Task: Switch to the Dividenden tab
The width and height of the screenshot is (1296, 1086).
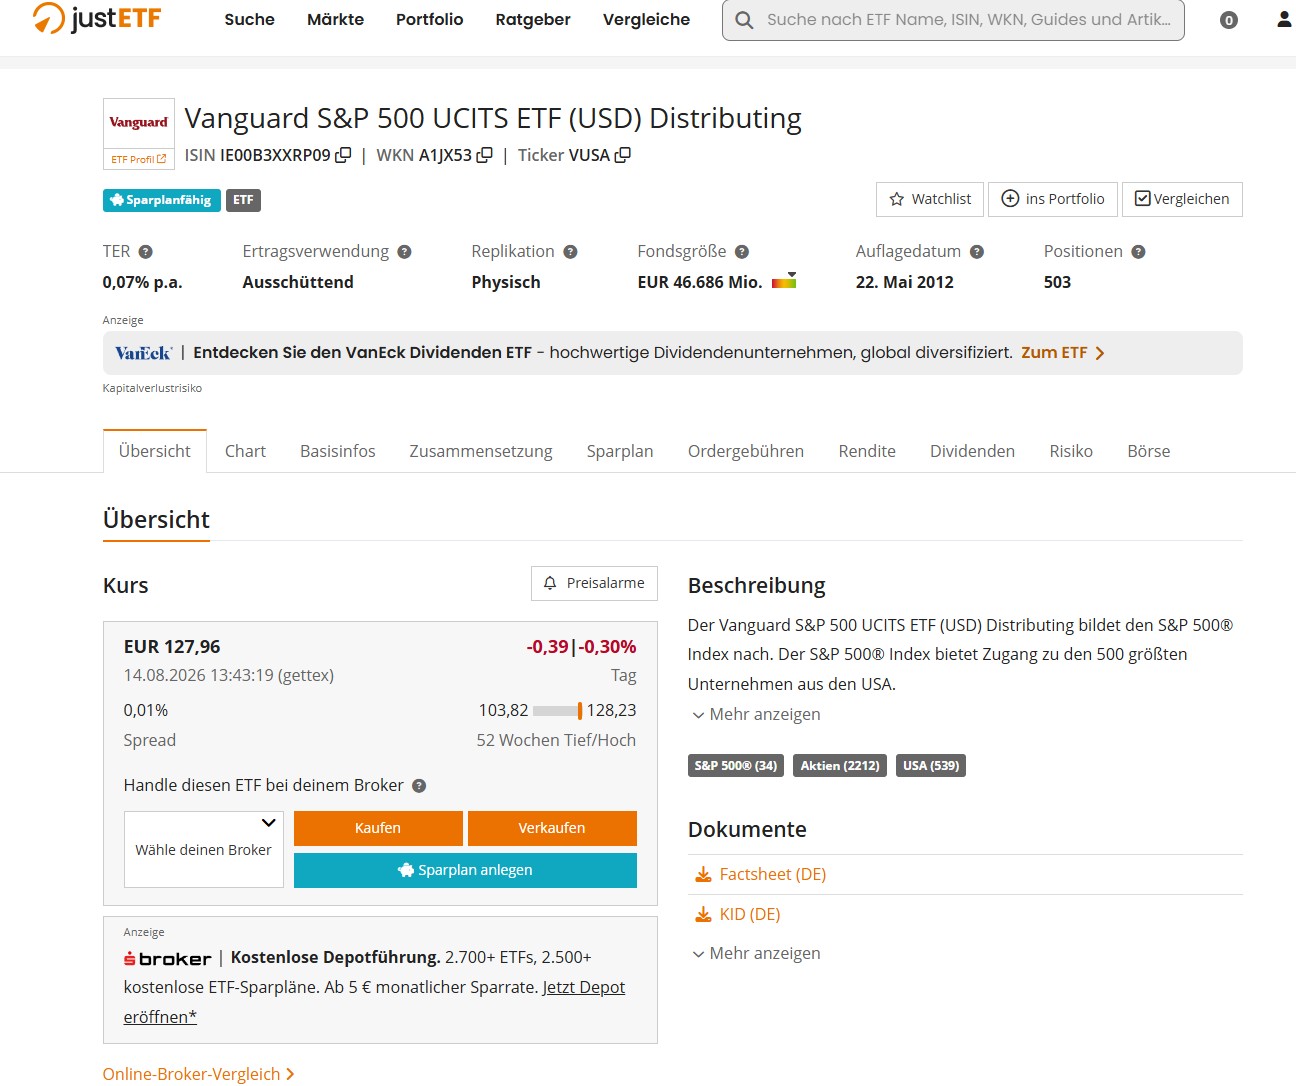Action: (x=972, y=451)
